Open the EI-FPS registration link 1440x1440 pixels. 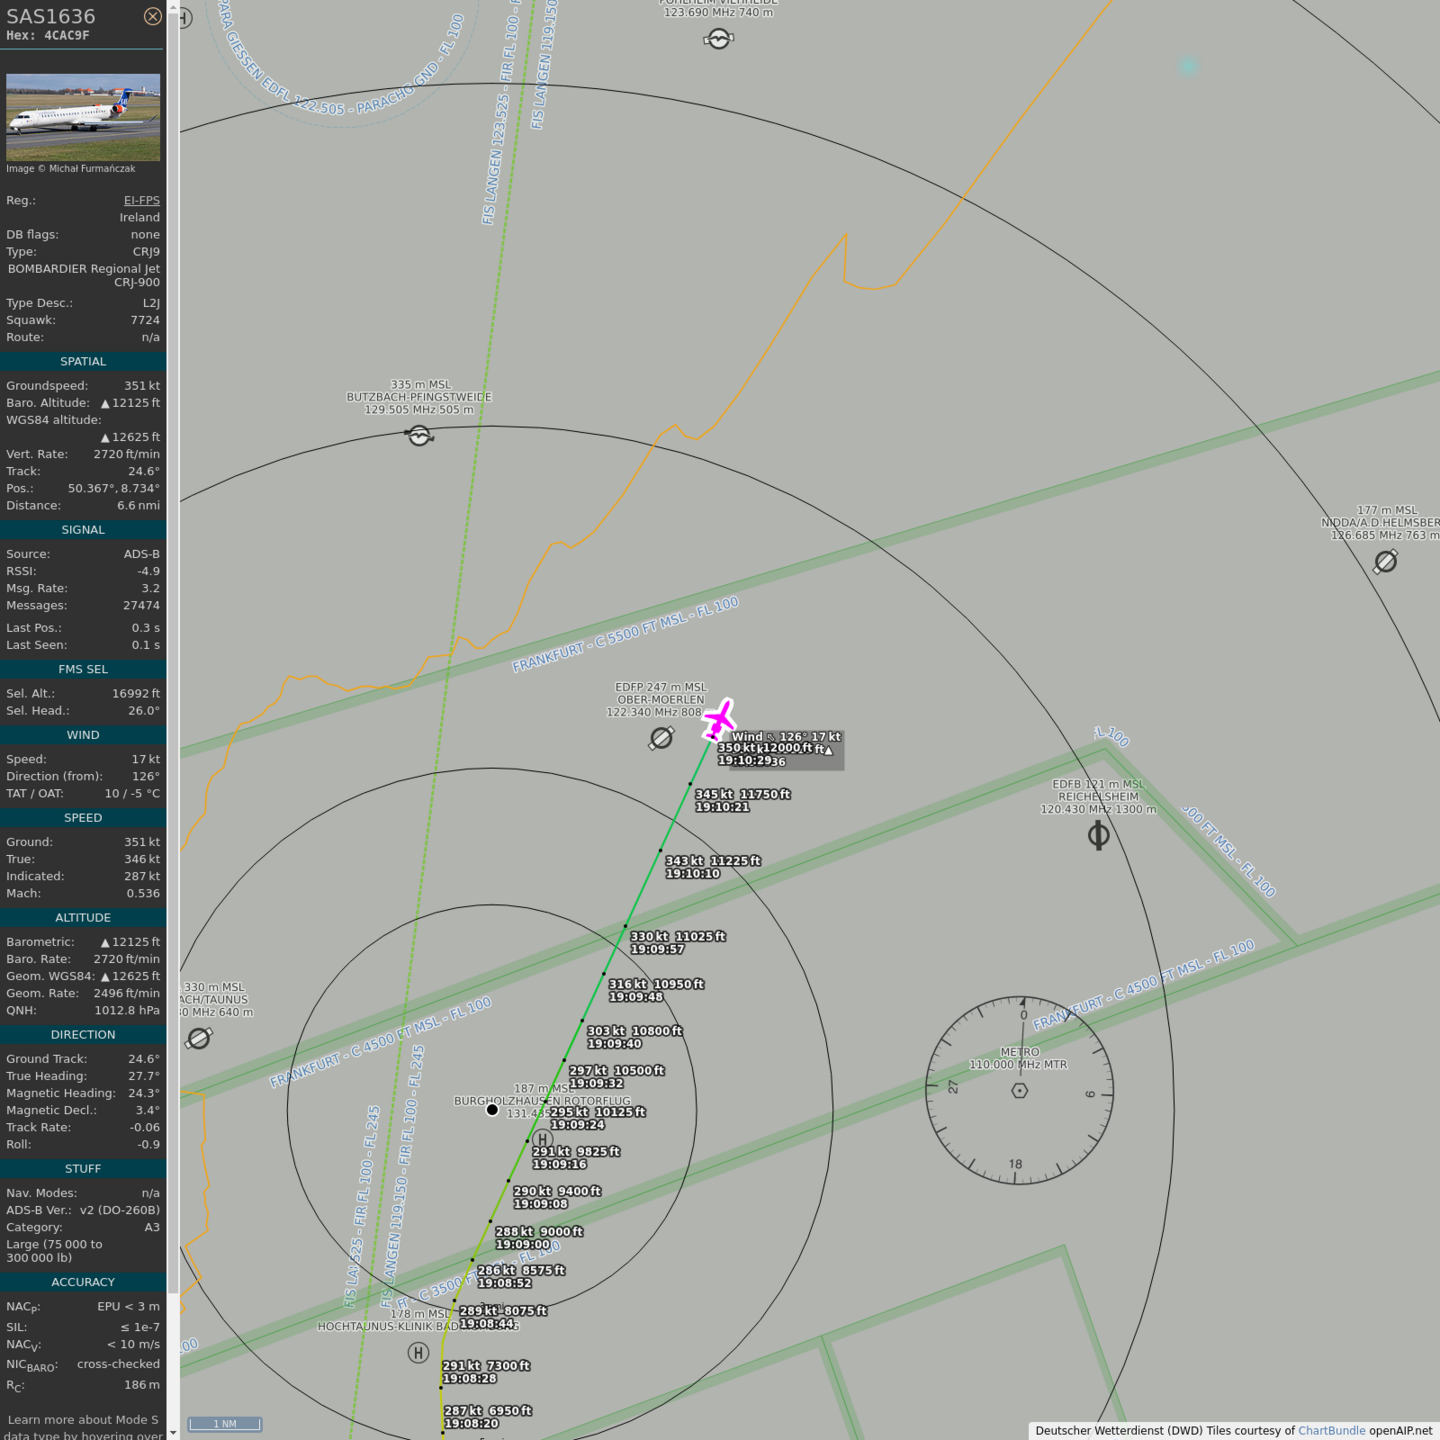tap(141, 200)
